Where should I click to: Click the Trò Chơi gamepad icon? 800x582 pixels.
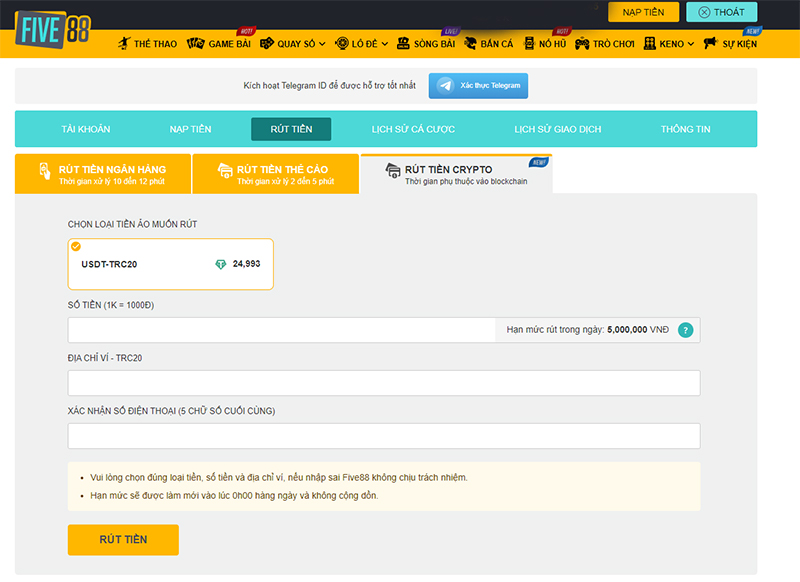[x=582, y=44]
